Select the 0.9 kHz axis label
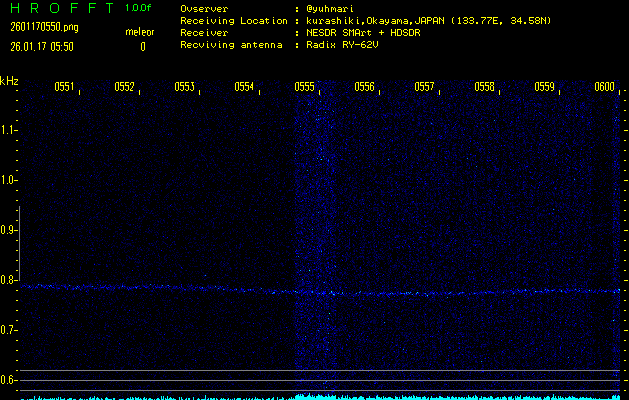629x400 pixels. tap(9, 230)
